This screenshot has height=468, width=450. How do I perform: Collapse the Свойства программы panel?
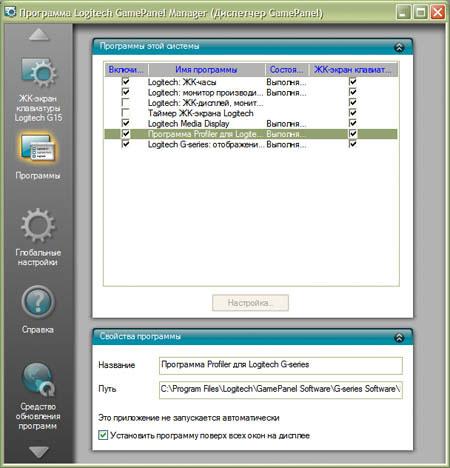[399, 338]
